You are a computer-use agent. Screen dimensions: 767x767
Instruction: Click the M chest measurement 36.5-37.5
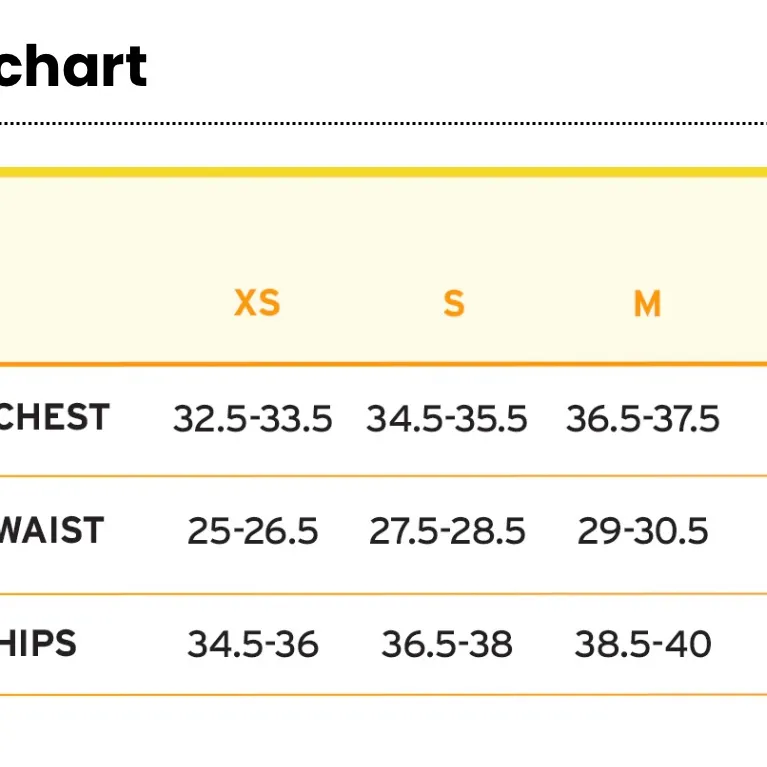[642, 418]
